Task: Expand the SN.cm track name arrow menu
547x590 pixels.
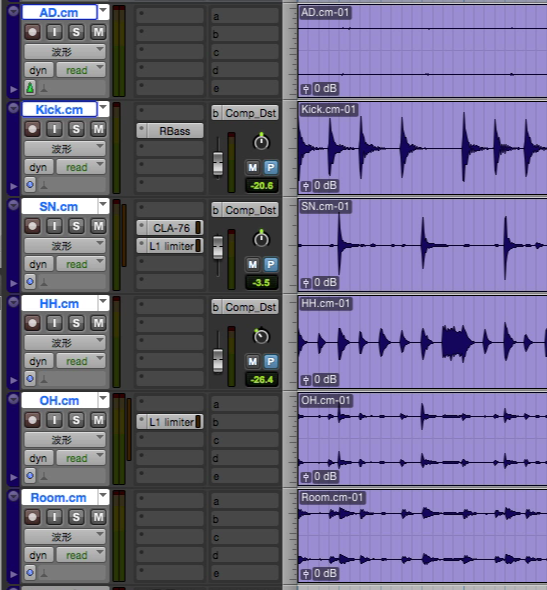Action: pyautogui.click(x=103, y=206)
